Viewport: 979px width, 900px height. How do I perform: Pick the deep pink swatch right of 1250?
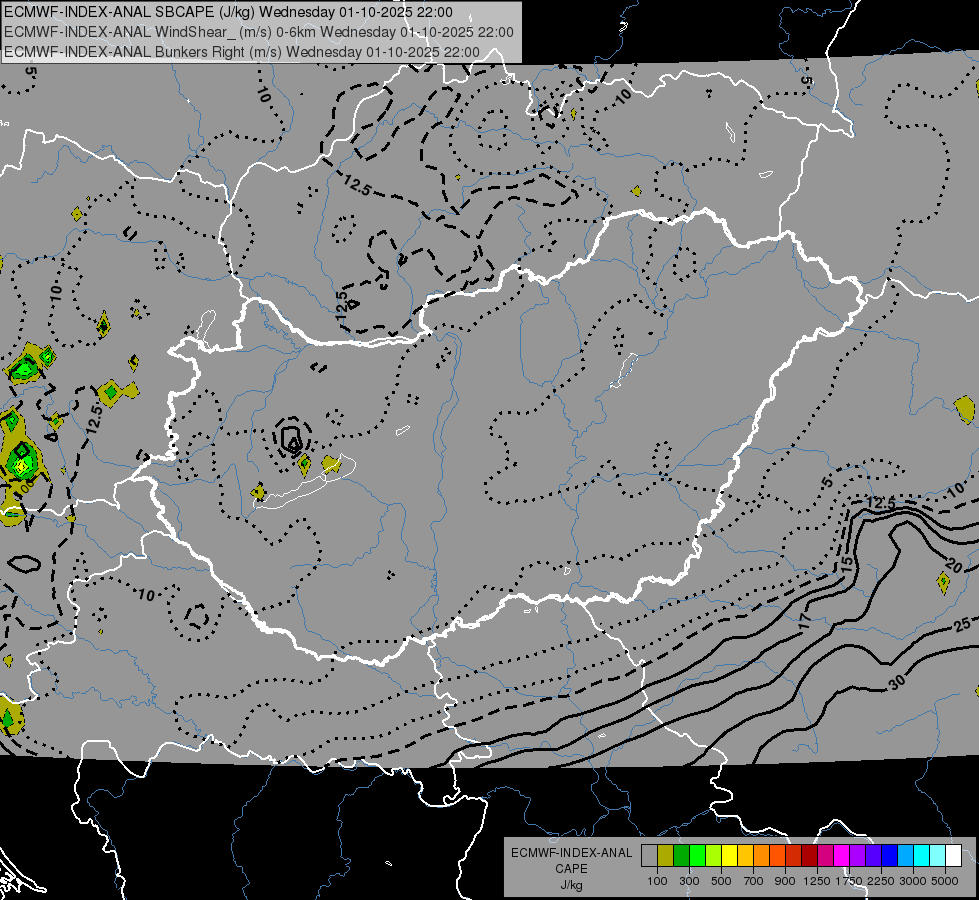[x=825, y=856]
